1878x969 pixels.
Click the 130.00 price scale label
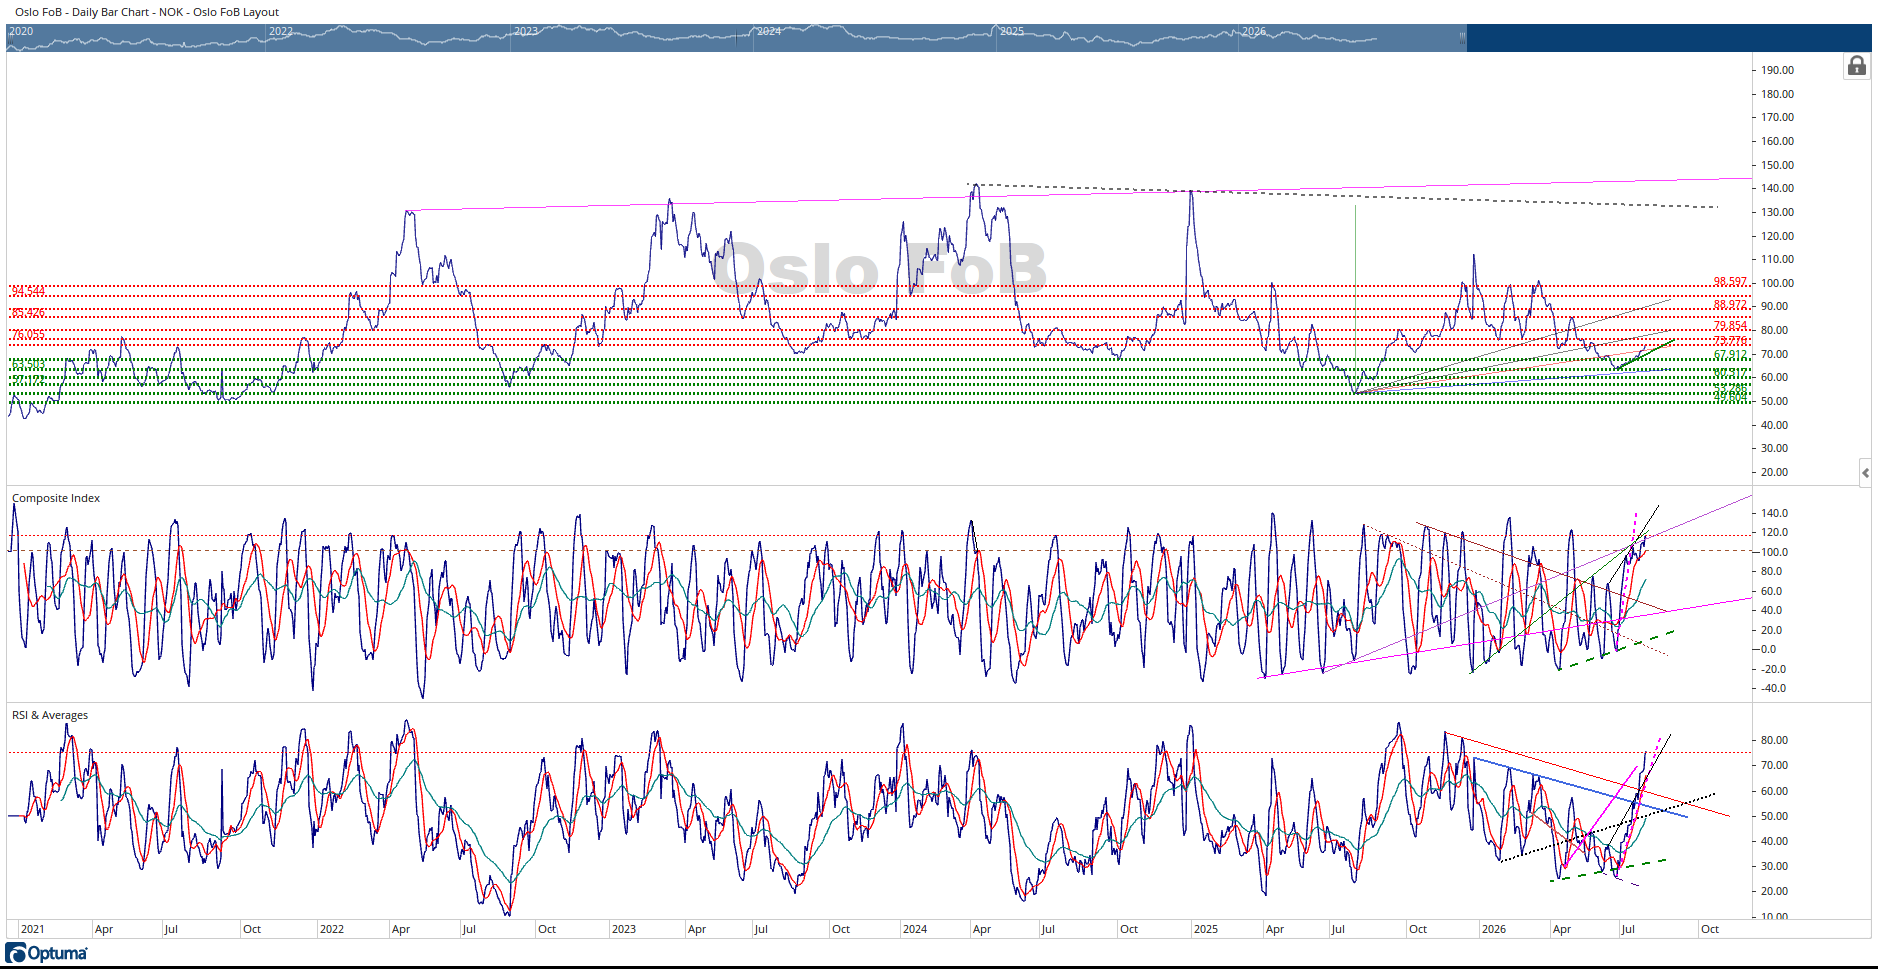[1777, 212]
